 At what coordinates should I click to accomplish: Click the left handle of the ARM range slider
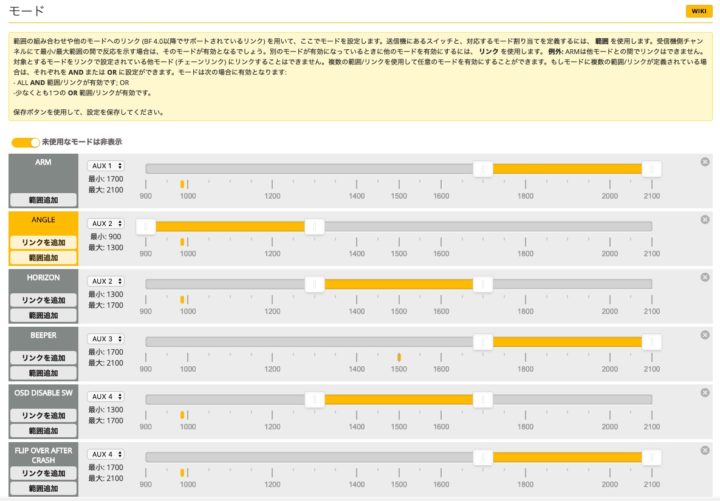pyautogui.click(x=483, y=169)
